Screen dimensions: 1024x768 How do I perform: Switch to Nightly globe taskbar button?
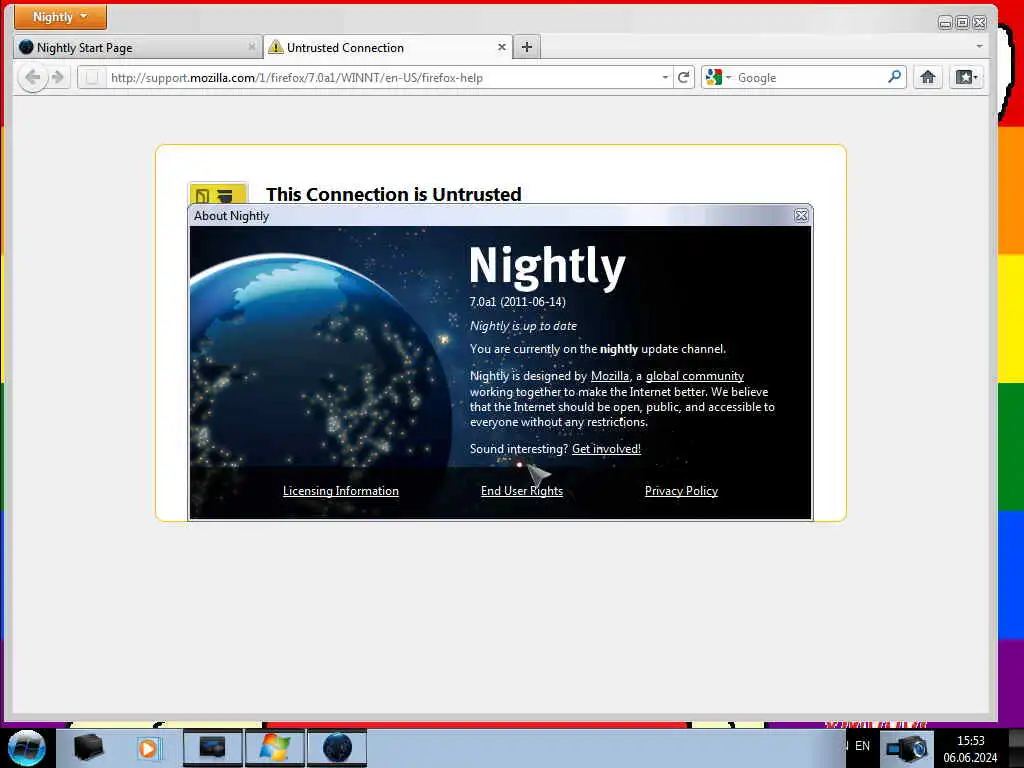click(x=337, y=748)
